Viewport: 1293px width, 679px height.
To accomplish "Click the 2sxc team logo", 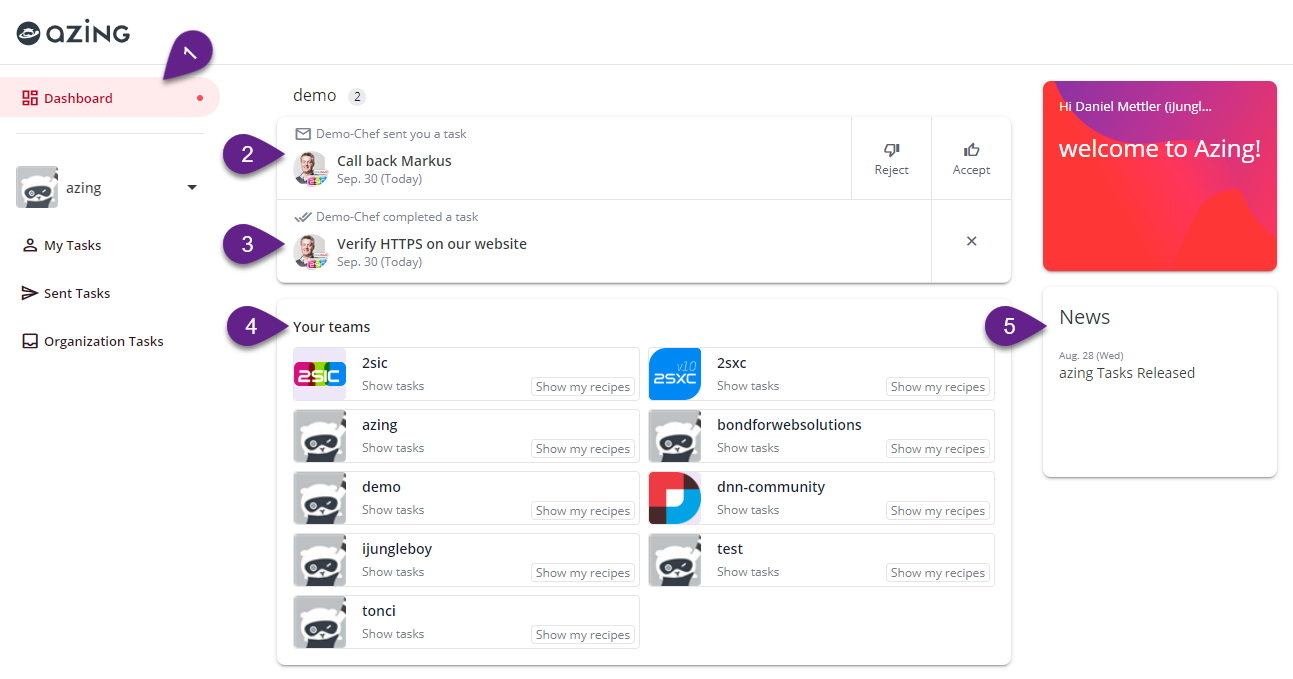I will [674, 375].
